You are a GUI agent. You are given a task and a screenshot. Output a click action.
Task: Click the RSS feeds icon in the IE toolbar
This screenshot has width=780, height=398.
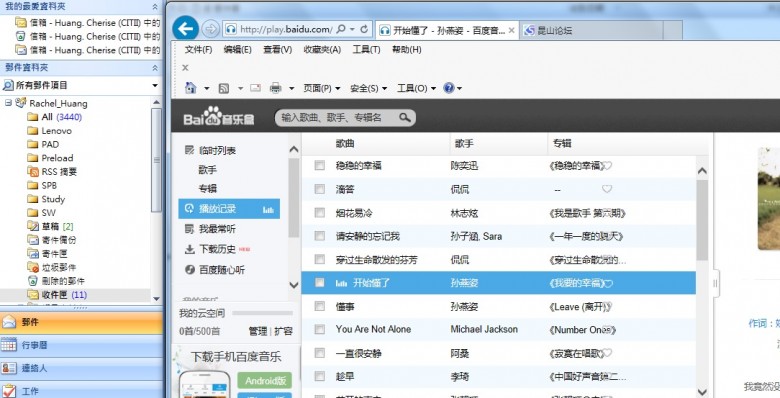coord(224,89)
